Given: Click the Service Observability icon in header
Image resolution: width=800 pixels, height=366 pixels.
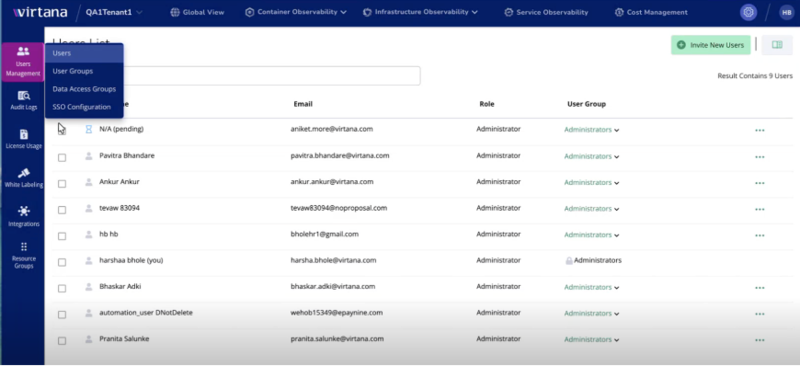Looking at the screenshot, I should (509, 12).
